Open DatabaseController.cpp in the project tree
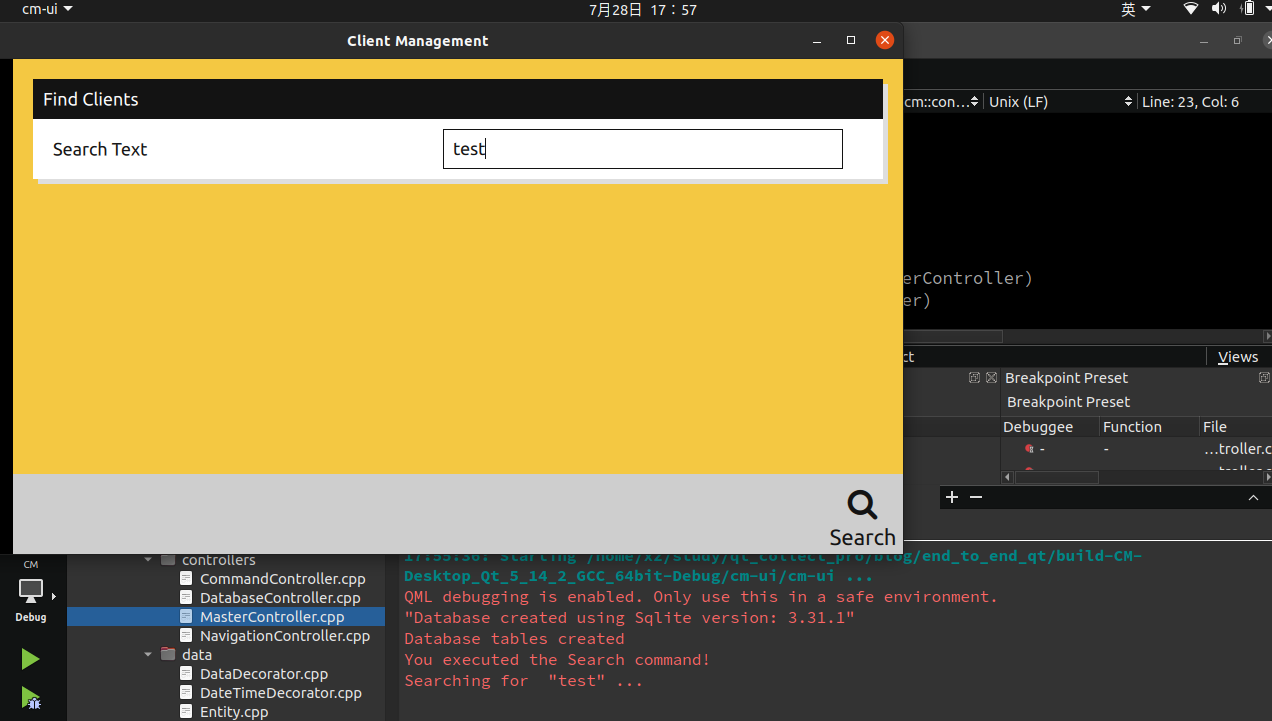The width and height of the screenshot is (1272, 721). (x=280, y=598)
